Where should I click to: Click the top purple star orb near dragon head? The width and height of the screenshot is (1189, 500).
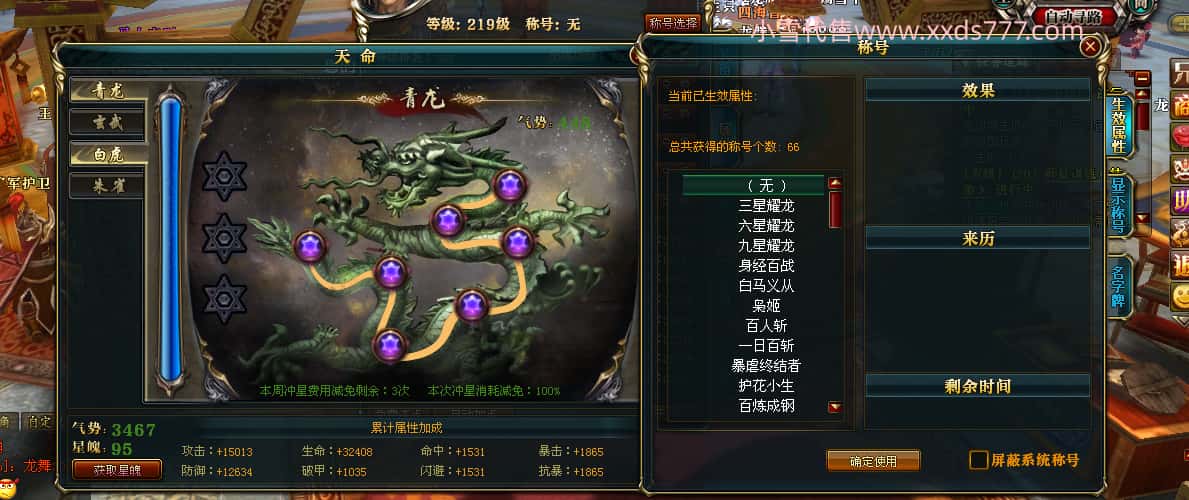point(509,185)
